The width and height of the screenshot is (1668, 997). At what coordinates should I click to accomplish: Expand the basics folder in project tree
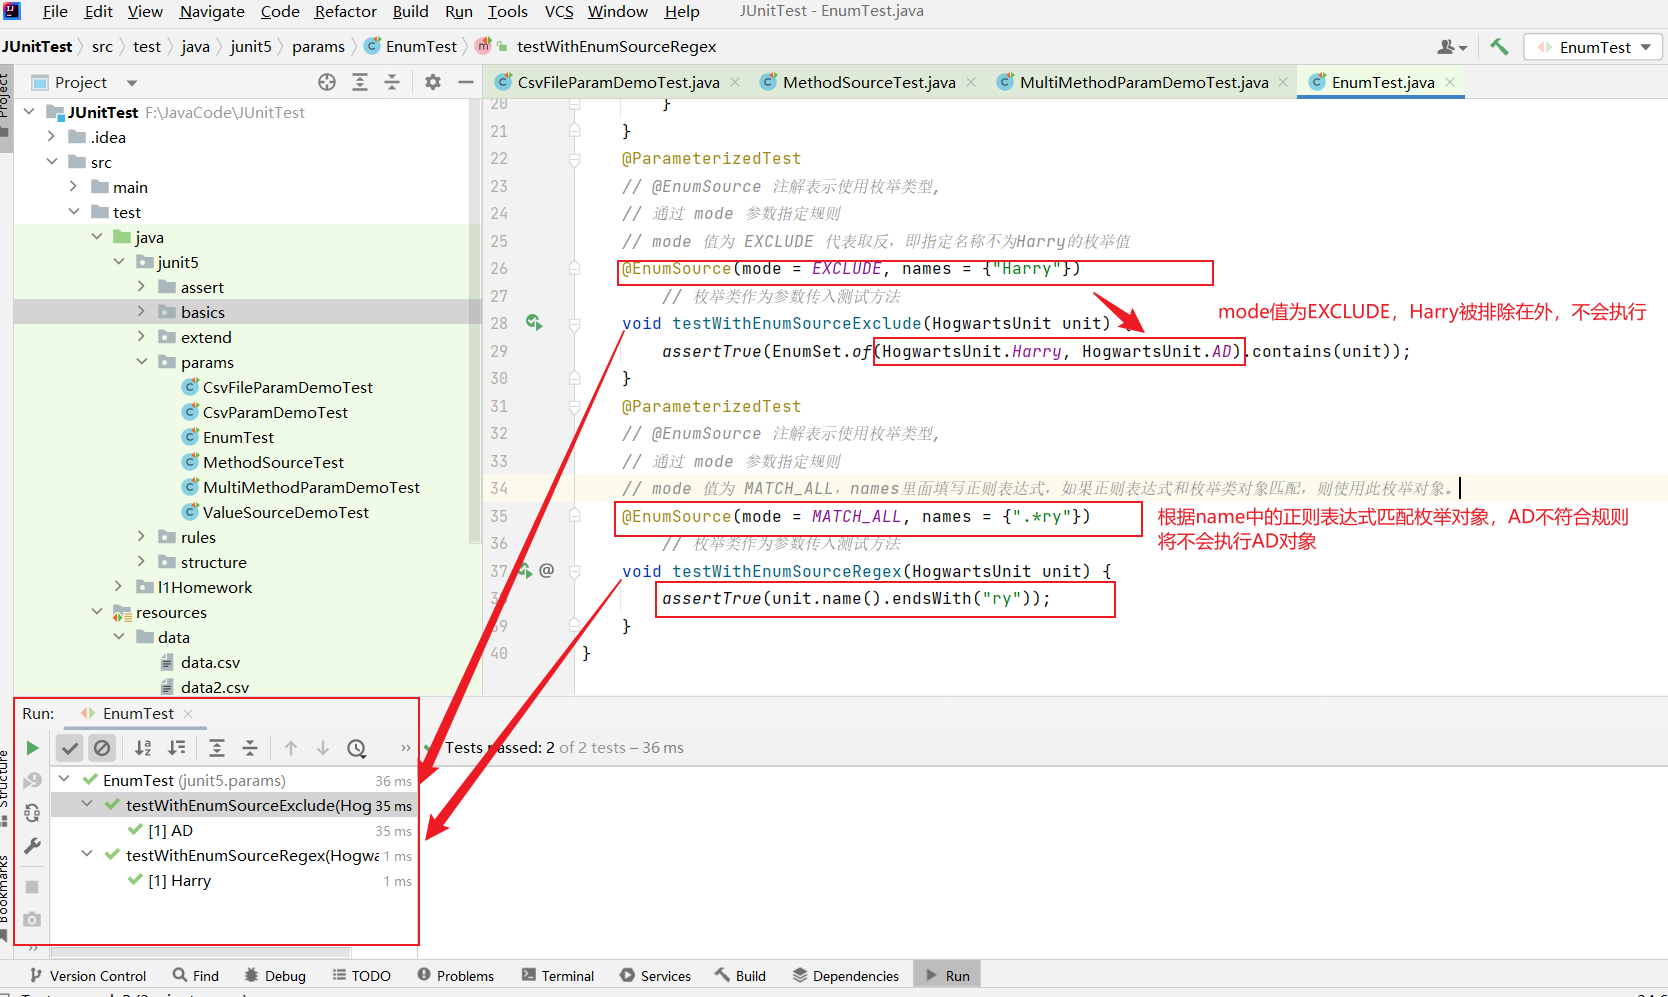[141, 312]
